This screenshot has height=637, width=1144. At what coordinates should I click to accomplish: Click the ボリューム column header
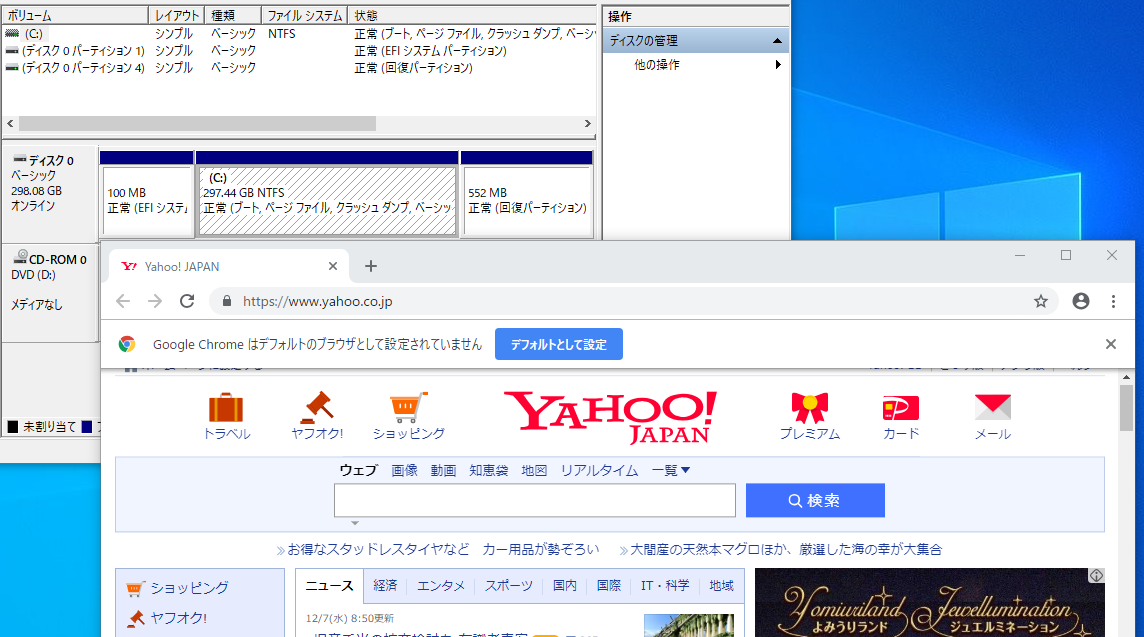tap(75, 15)
